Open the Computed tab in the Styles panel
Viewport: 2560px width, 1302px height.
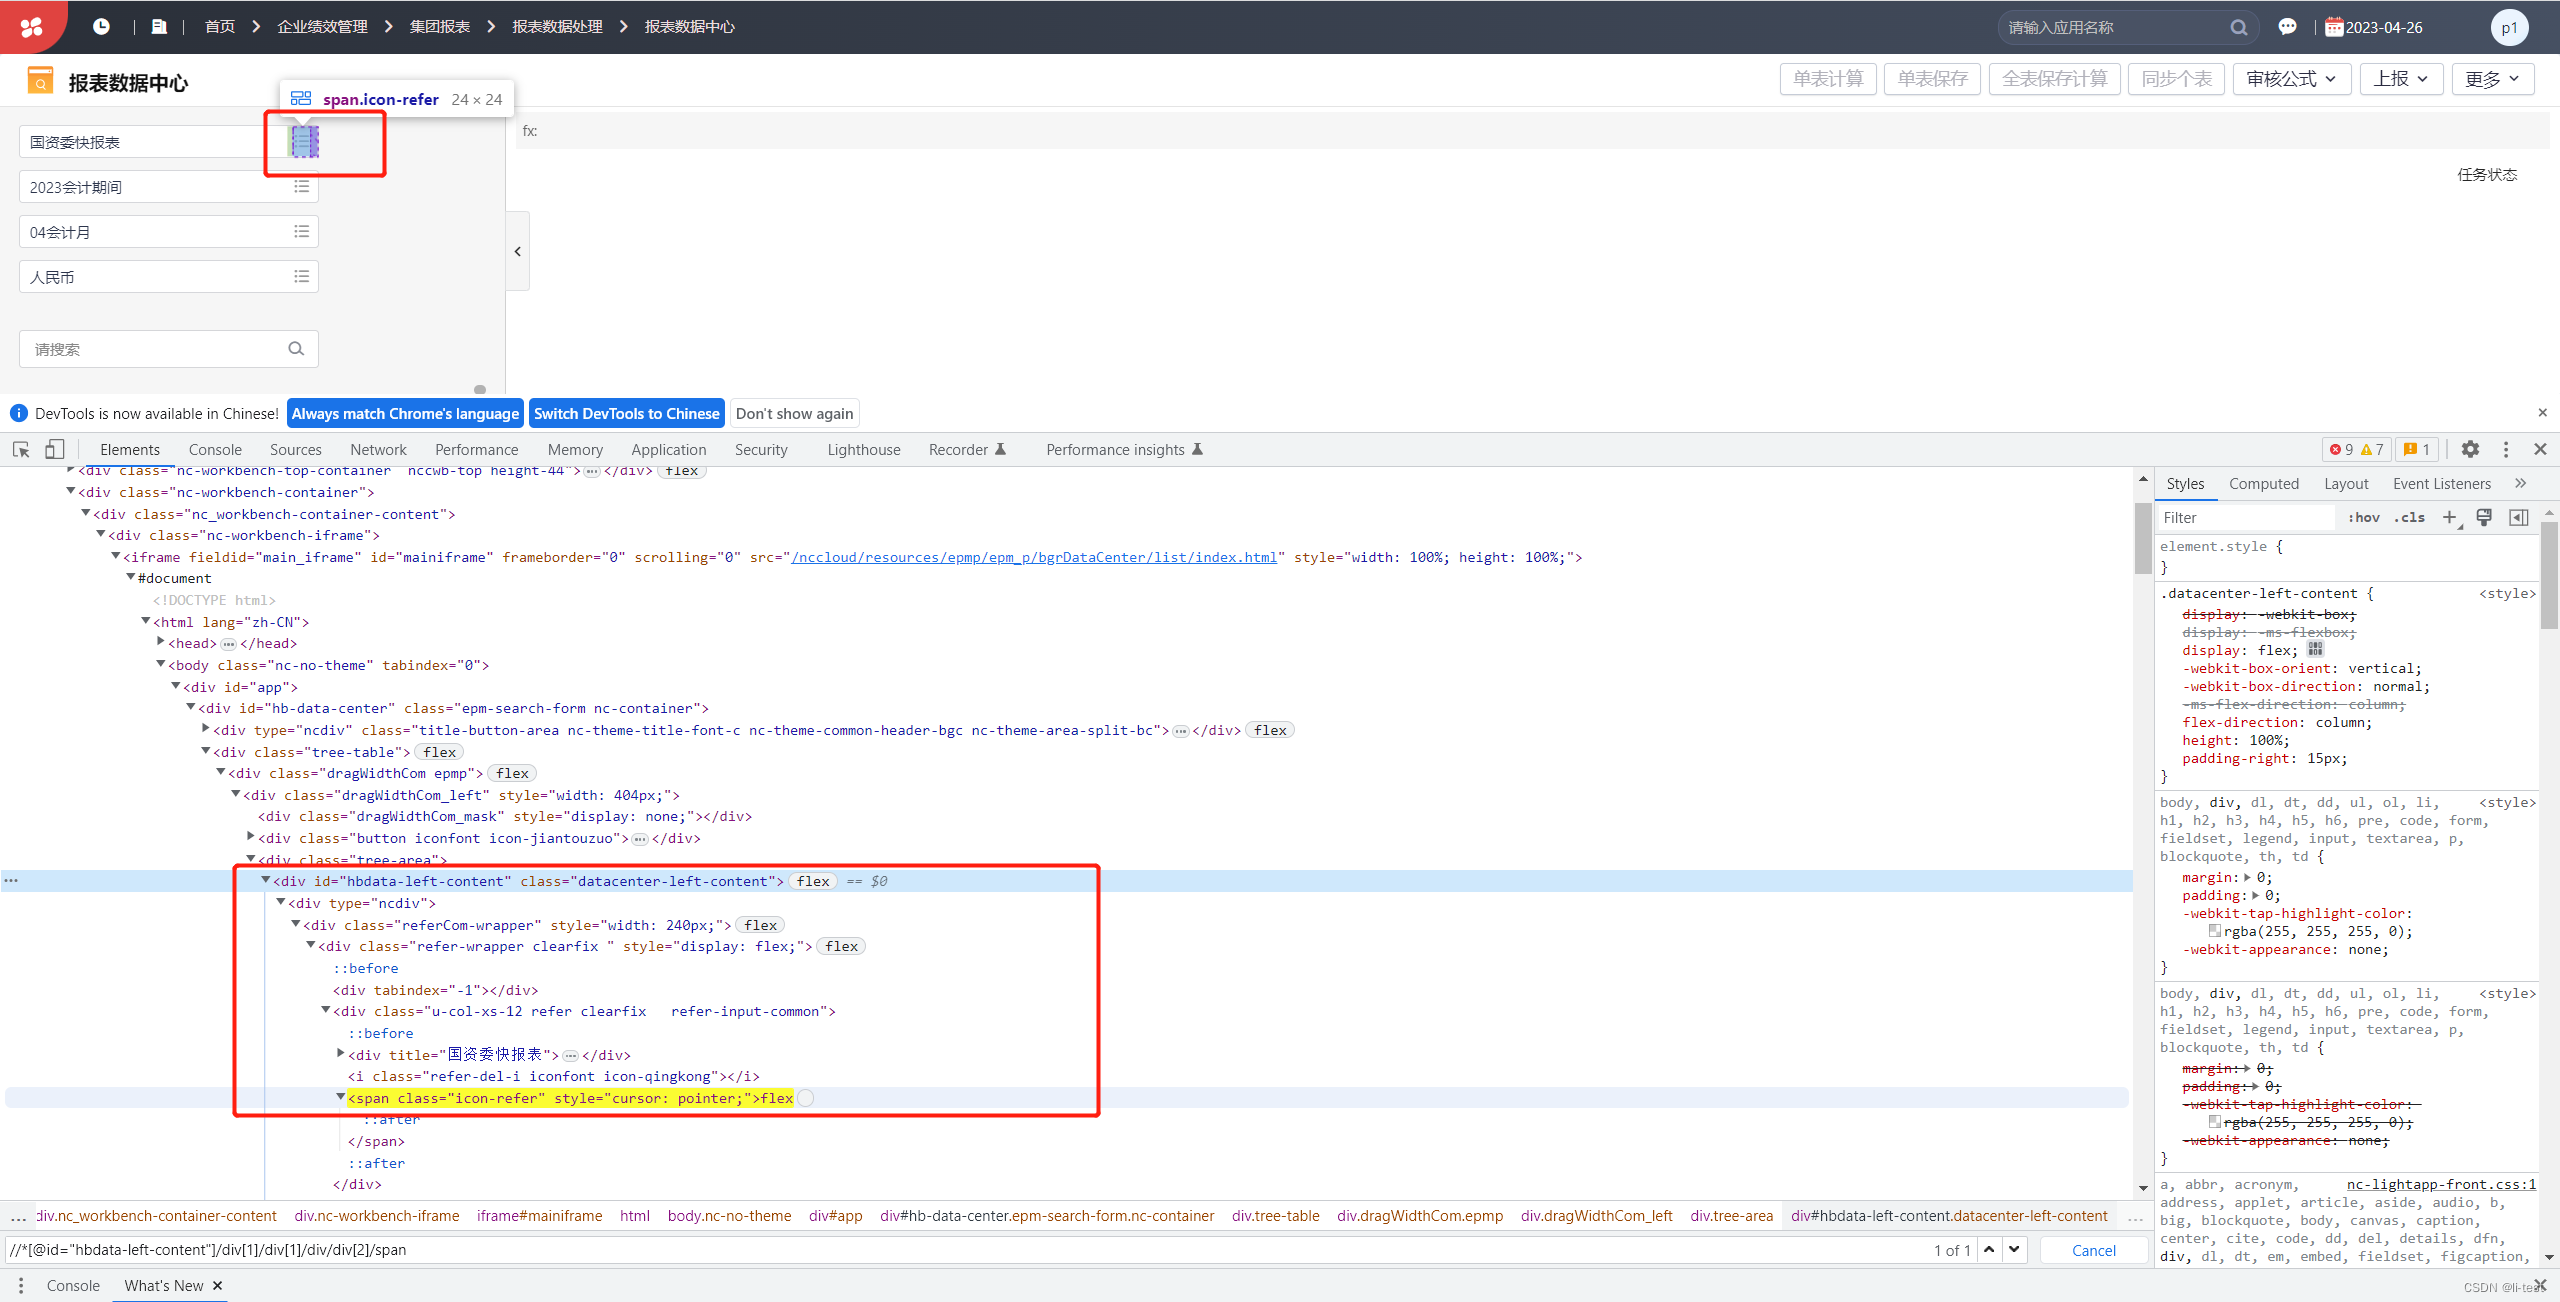point(2264,483)
